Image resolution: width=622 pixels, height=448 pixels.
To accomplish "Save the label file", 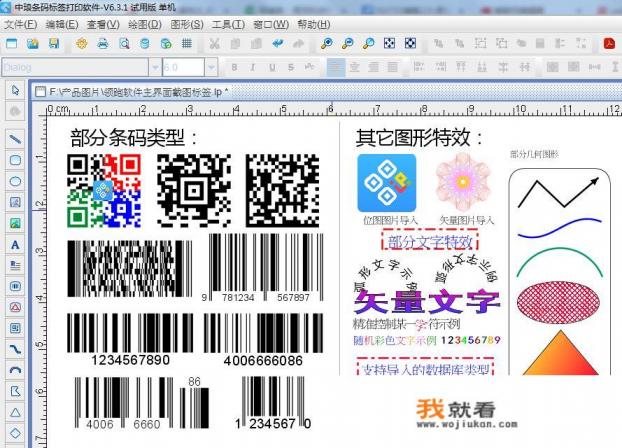I will 56,44.
